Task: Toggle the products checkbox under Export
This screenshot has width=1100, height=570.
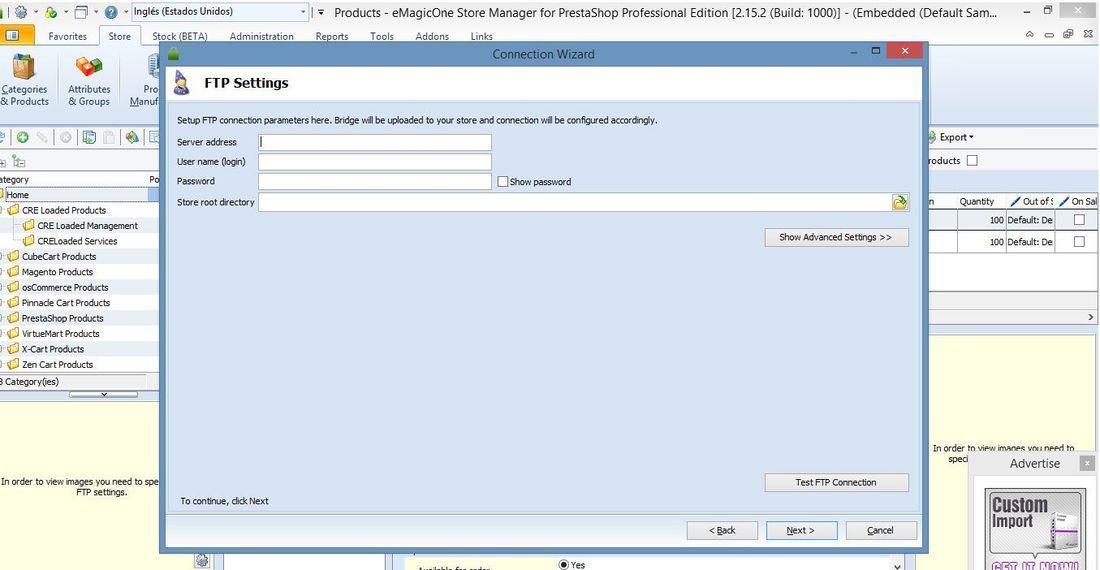Action: click(x=972, y=161)
